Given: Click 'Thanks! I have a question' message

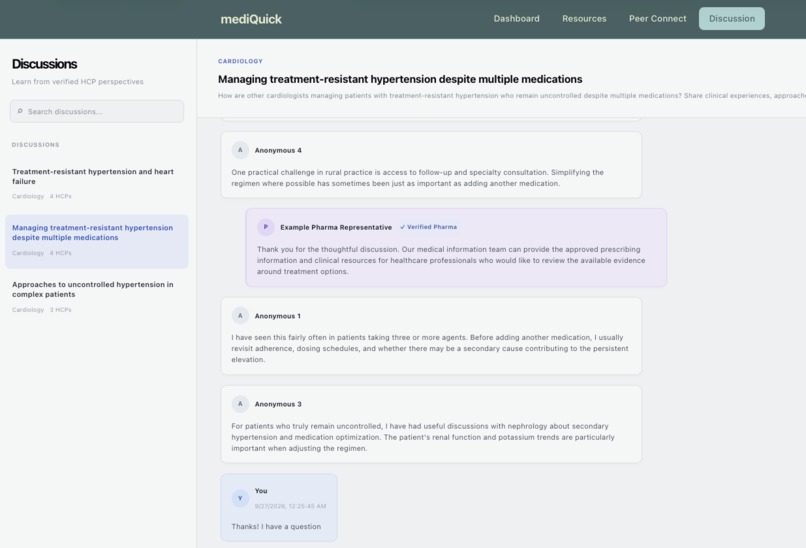Looking at the screenshot, I should click(276, 526).
